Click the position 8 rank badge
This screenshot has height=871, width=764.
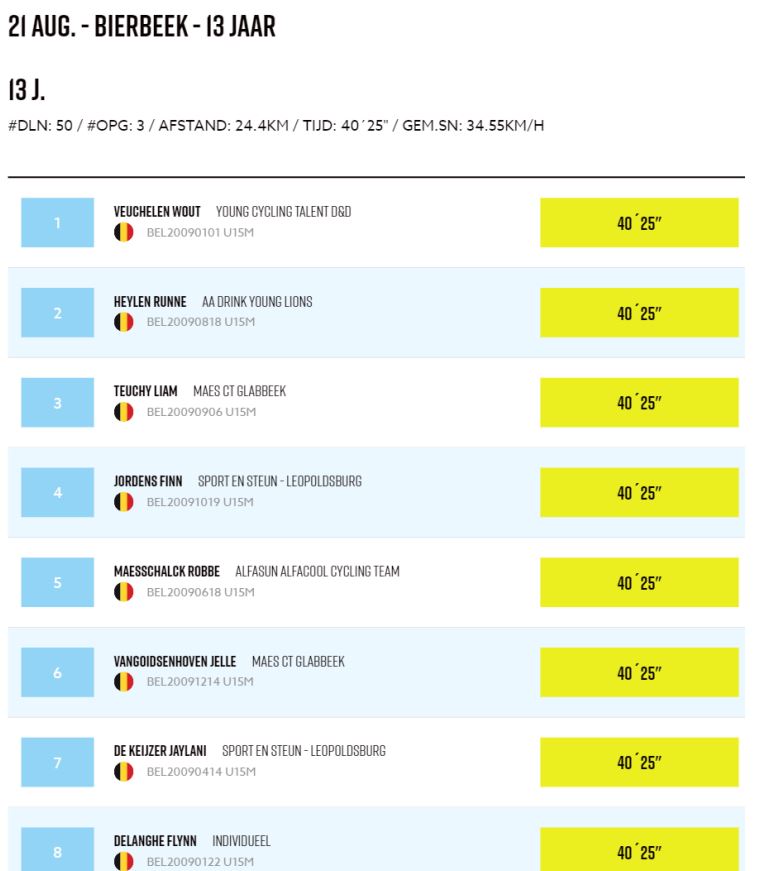tap(57, 852)
